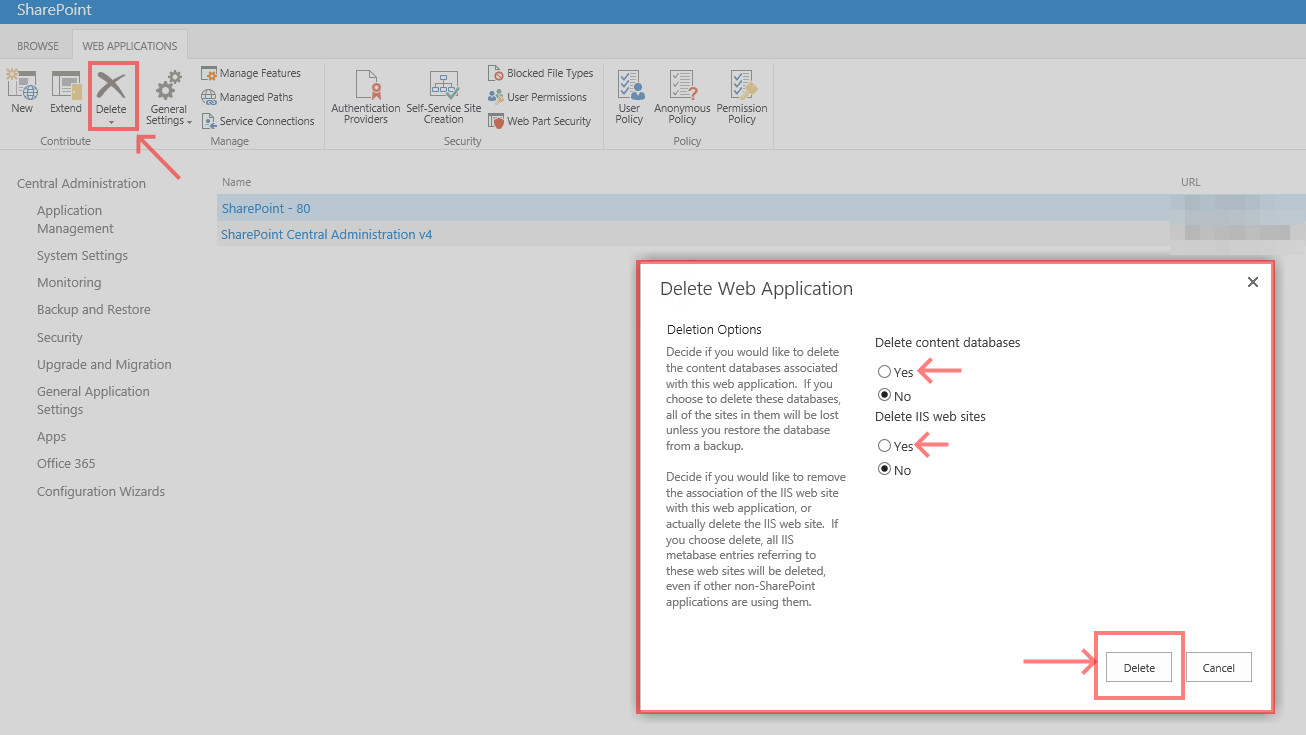Open the Central Administration link
1306x735 pixels.
point(81,183)
